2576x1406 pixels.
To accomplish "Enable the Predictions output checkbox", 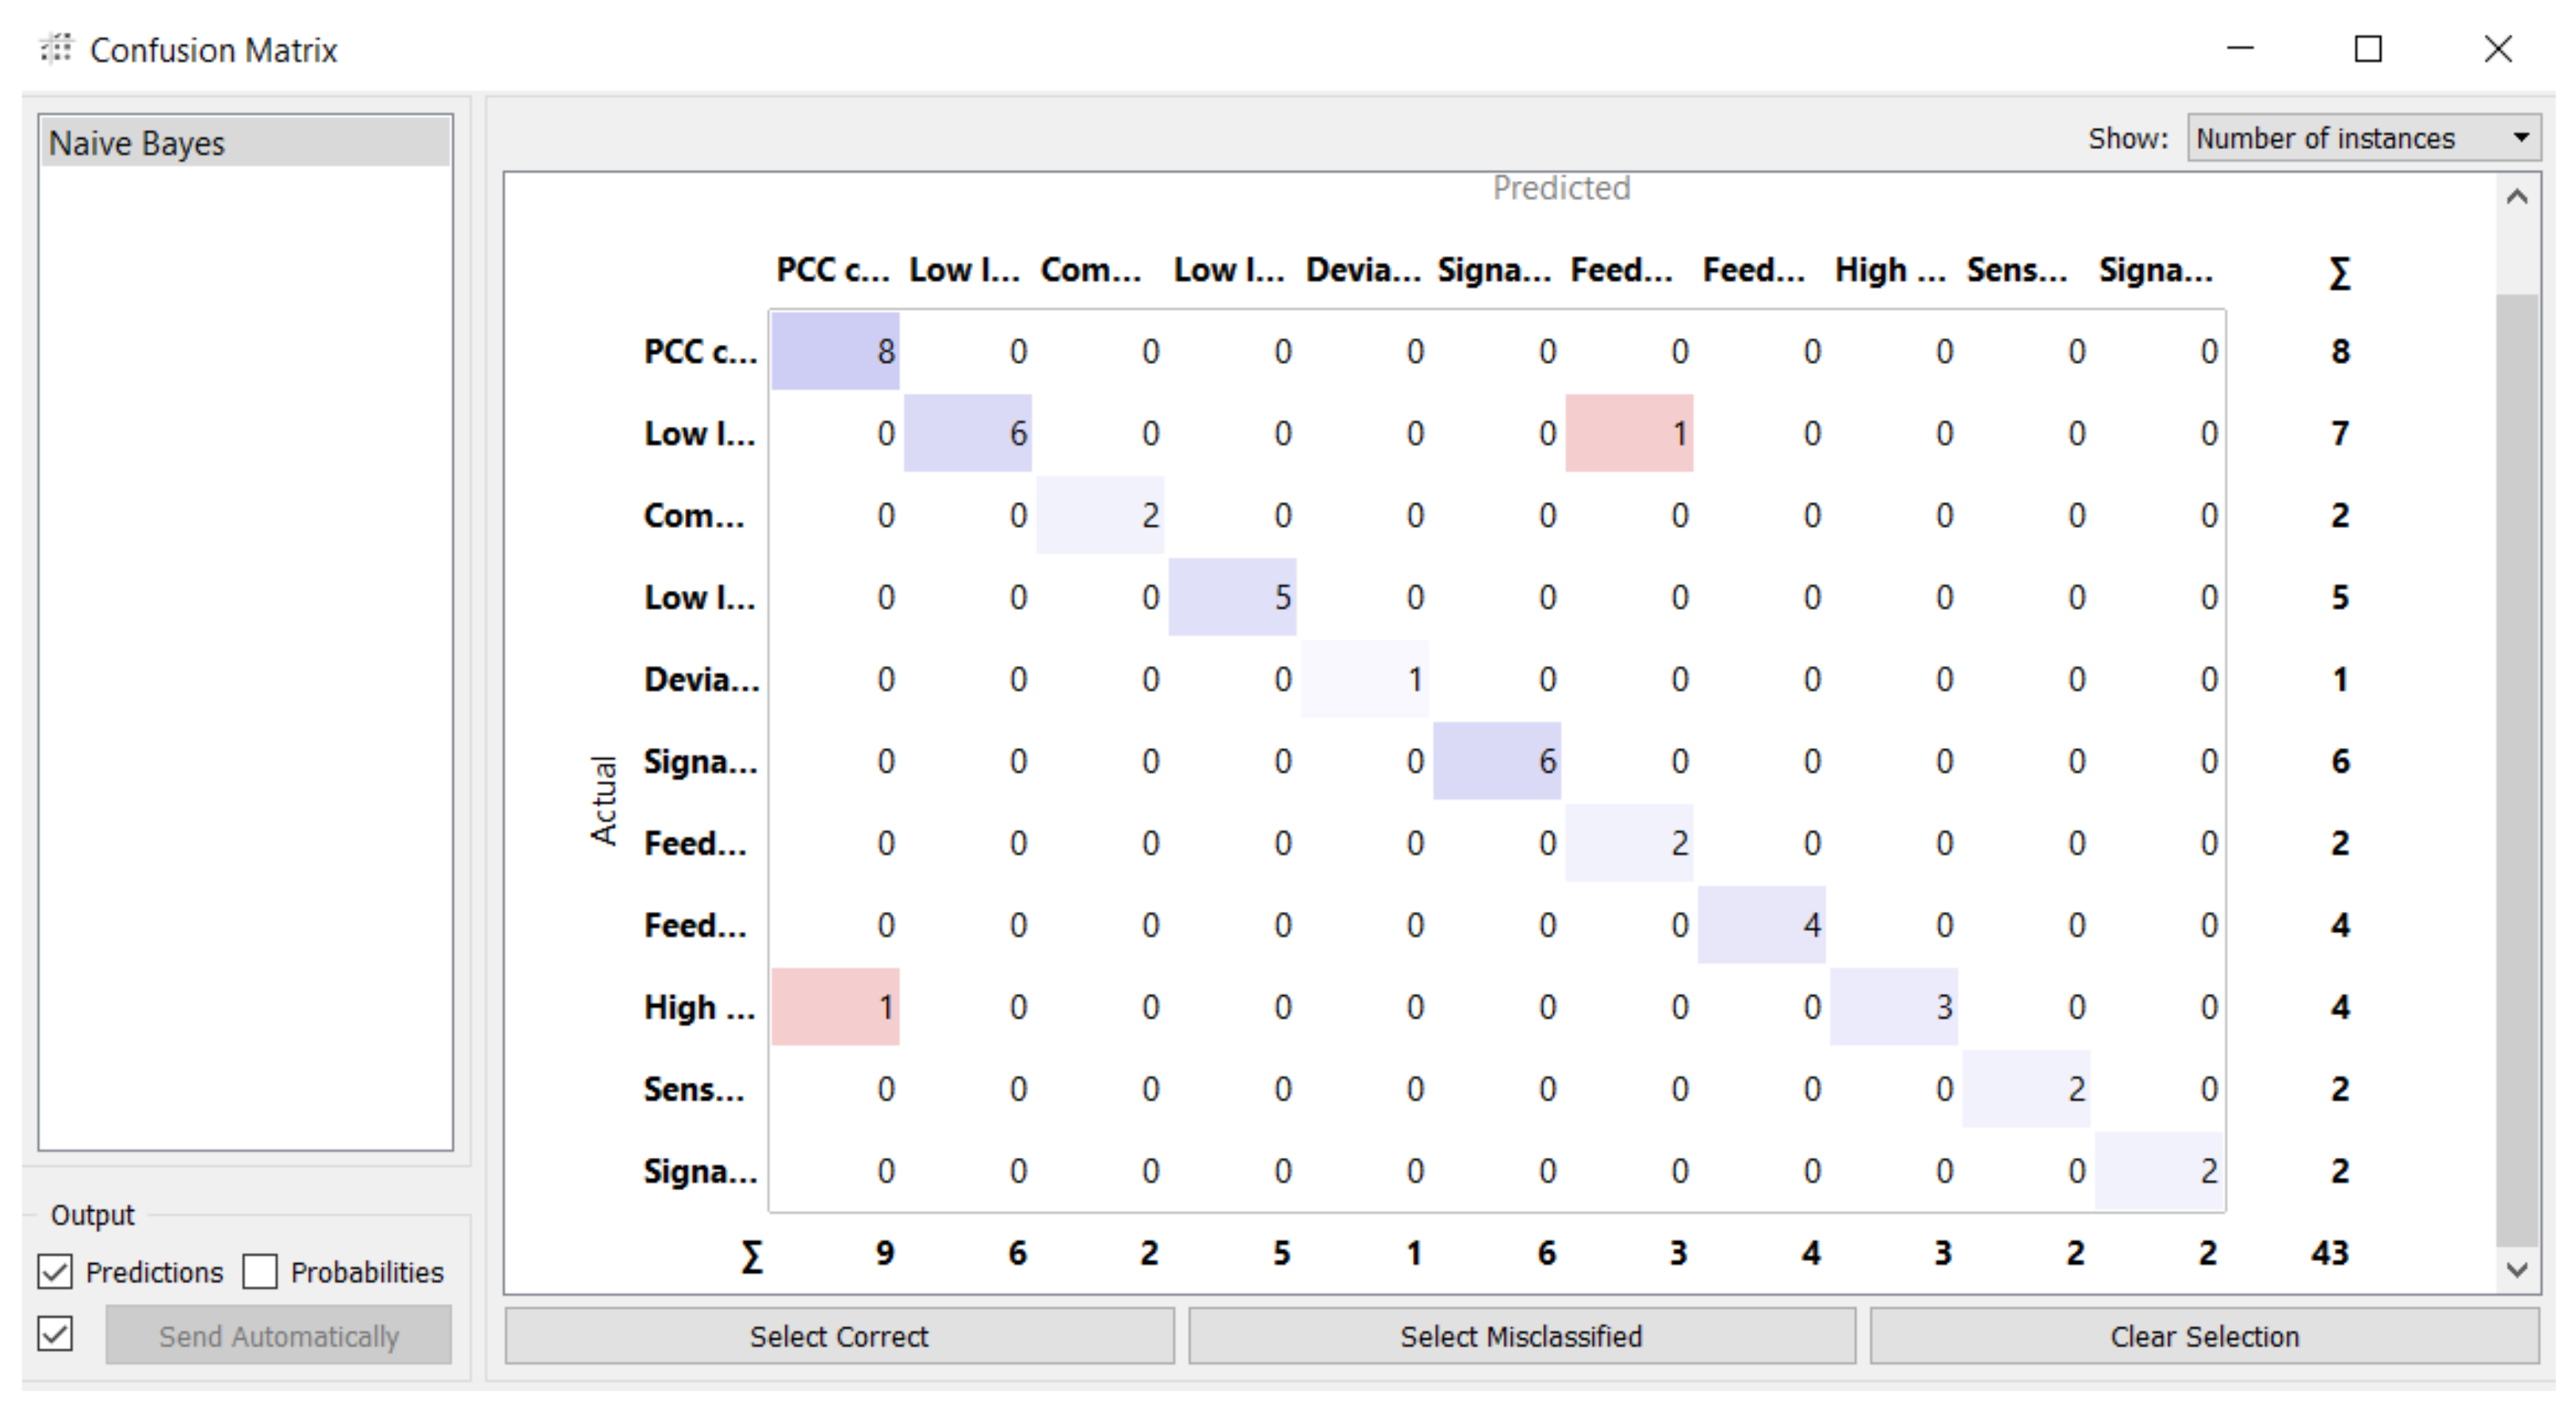I will pos(56,1271).
